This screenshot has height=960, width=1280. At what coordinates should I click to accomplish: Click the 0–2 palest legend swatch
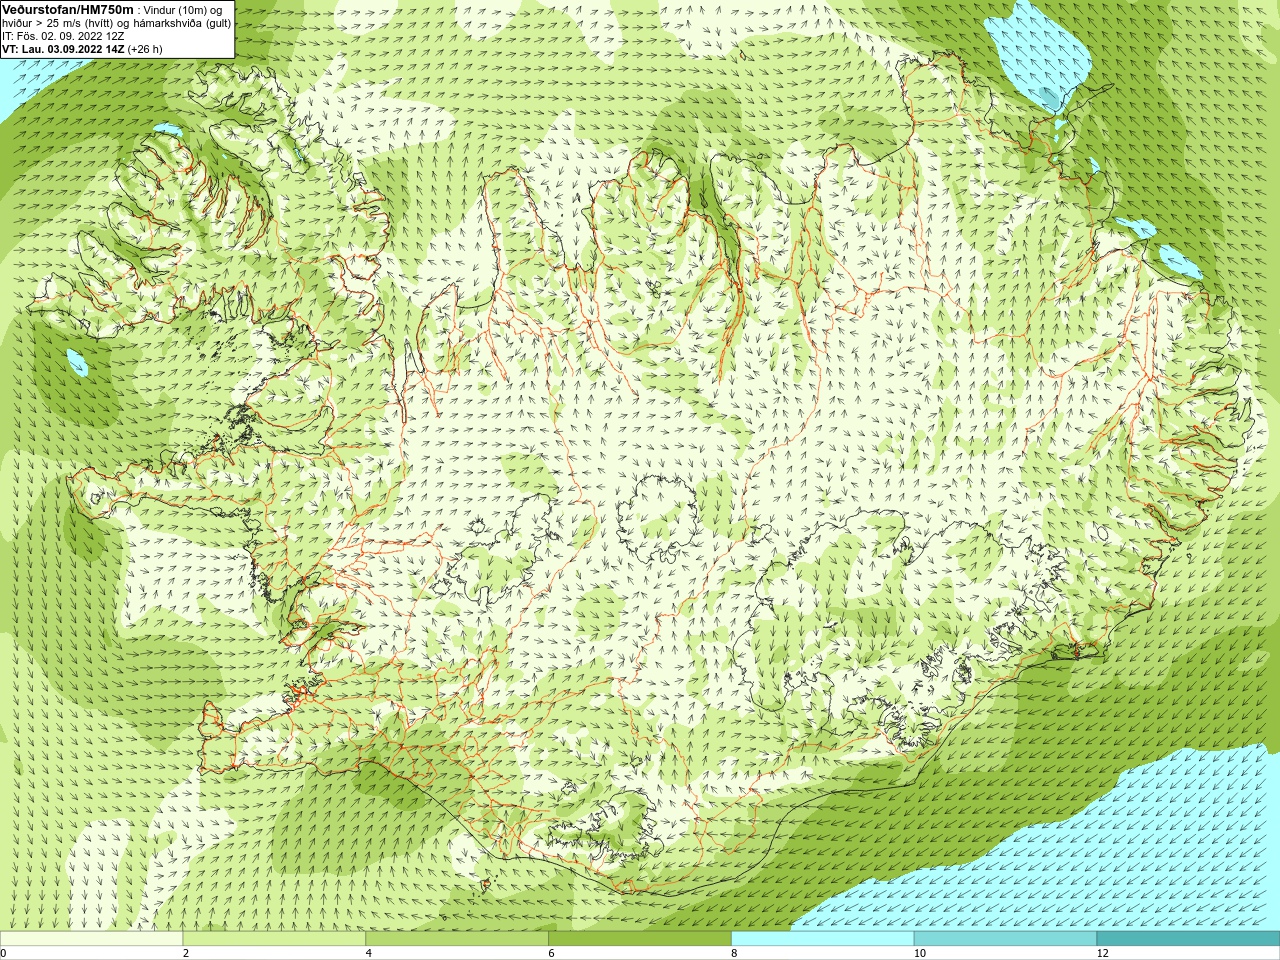[x=91, y=939]
